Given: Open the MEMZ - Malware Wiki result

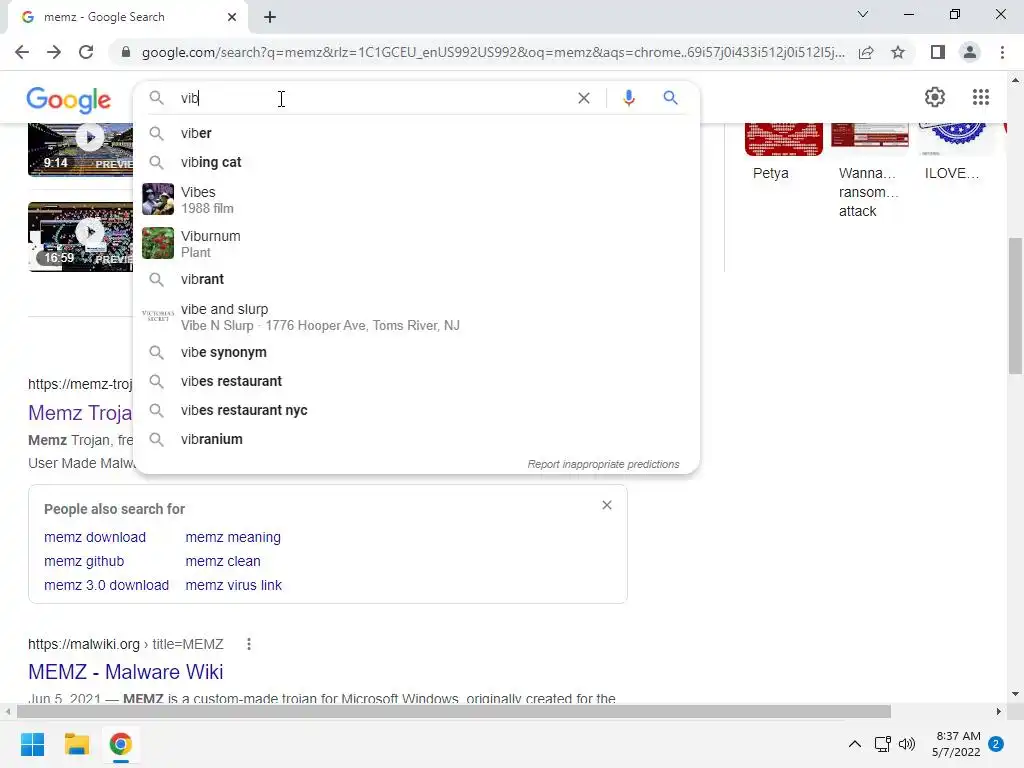Looking at the screenshot, I should coord(125,672).
